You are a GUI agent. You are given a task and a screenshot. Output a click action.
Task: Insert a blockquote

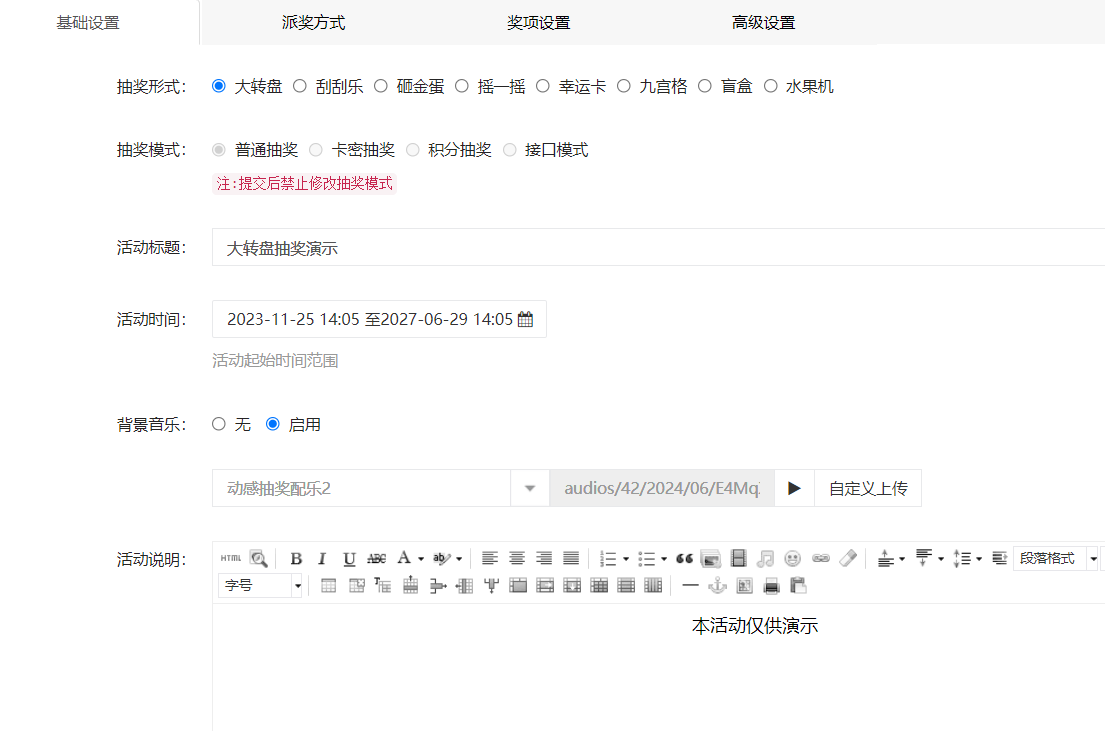(684, 558)
